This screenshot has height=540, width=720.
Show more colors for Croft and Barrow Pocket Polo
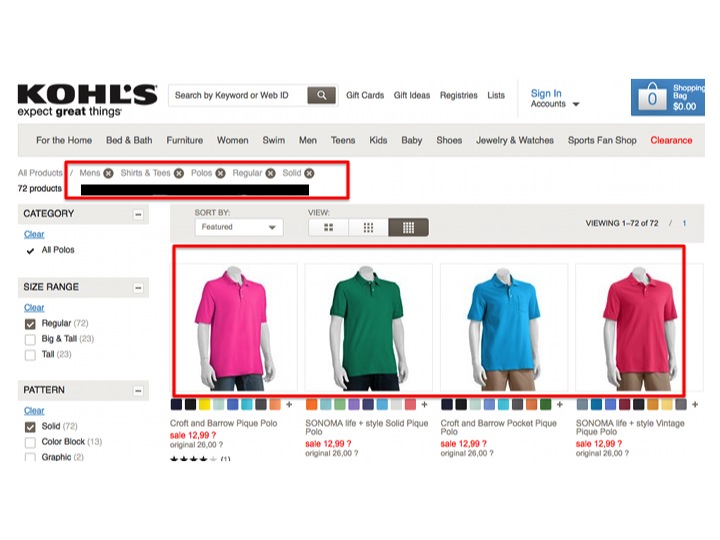559,405
